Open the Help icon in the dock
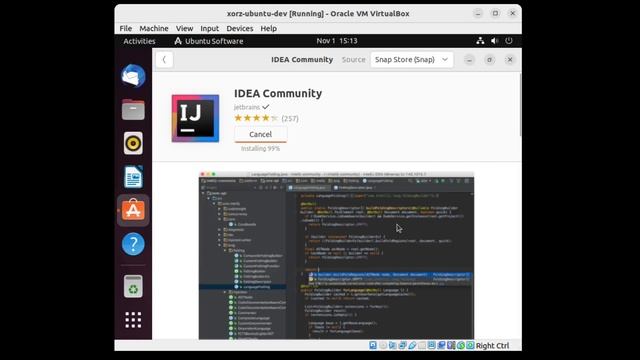The image size is (640, 360). click(x=133, y=244)
